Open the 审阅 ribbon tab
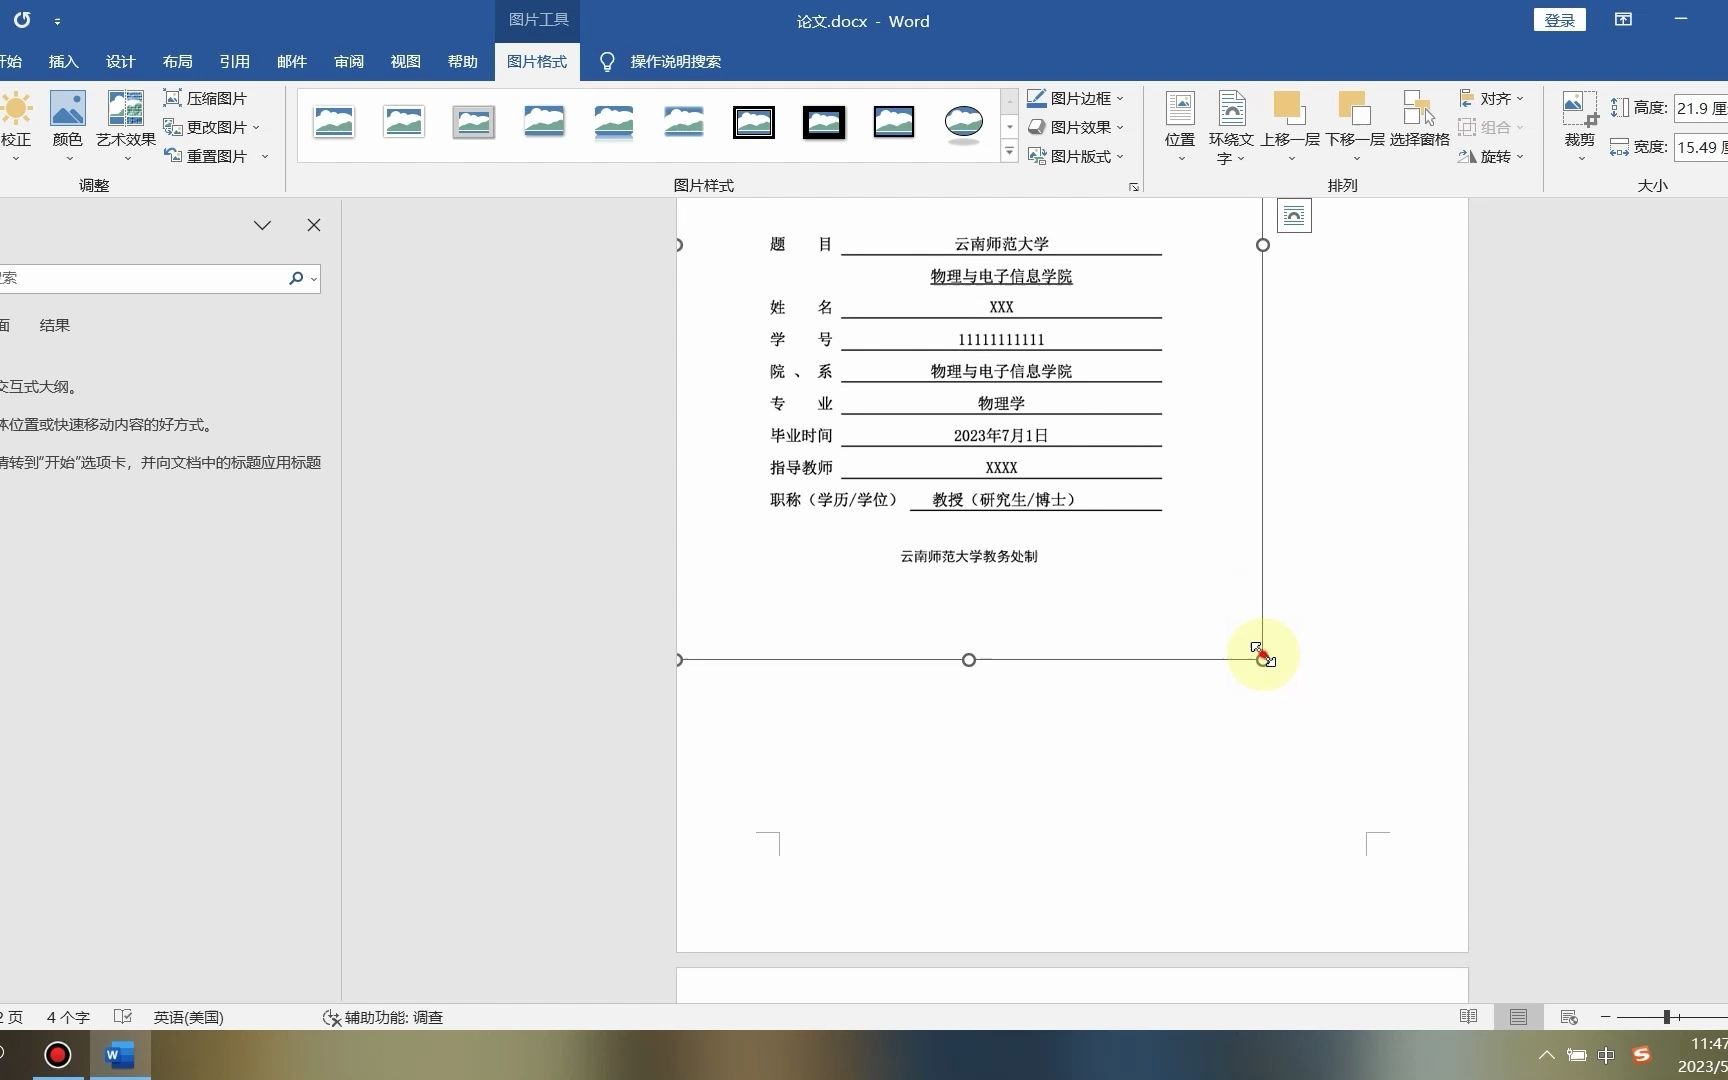 (348, 61)
